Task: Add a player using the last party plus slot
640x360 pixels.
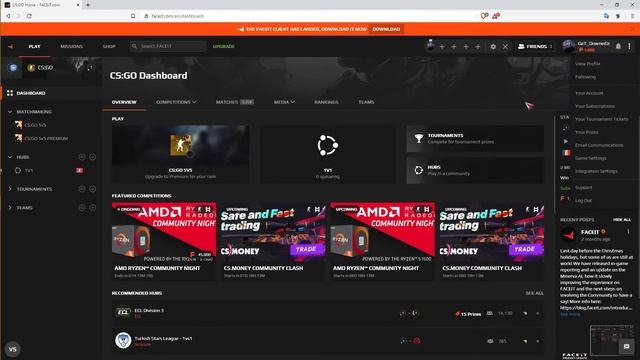Action: click(x=478, y=47)
